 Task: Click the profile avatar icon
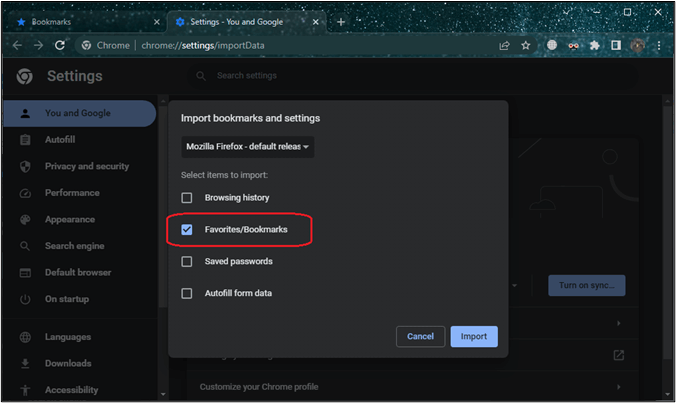(x=637, y=45)
